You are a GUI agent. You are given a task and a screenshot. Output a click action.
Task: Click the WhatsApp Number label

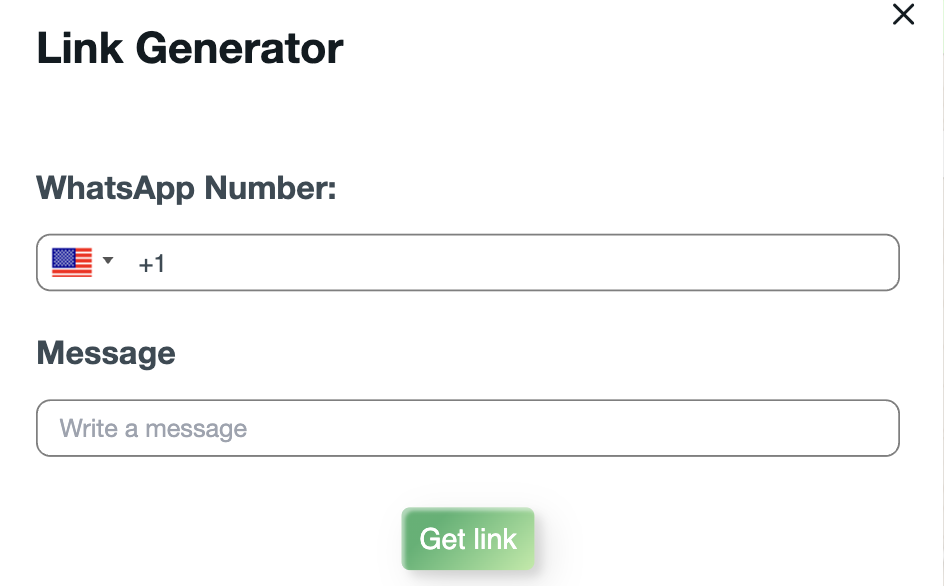(x=185, y=188)
